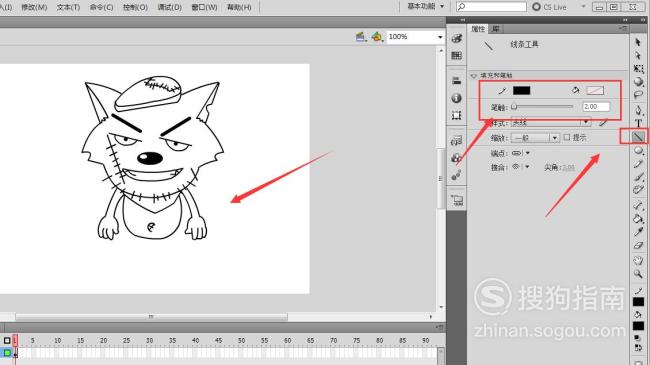Select the Oval shape tool
This screenshot has width=650, height=365.
pyautogui.click(x=638, y=151)
